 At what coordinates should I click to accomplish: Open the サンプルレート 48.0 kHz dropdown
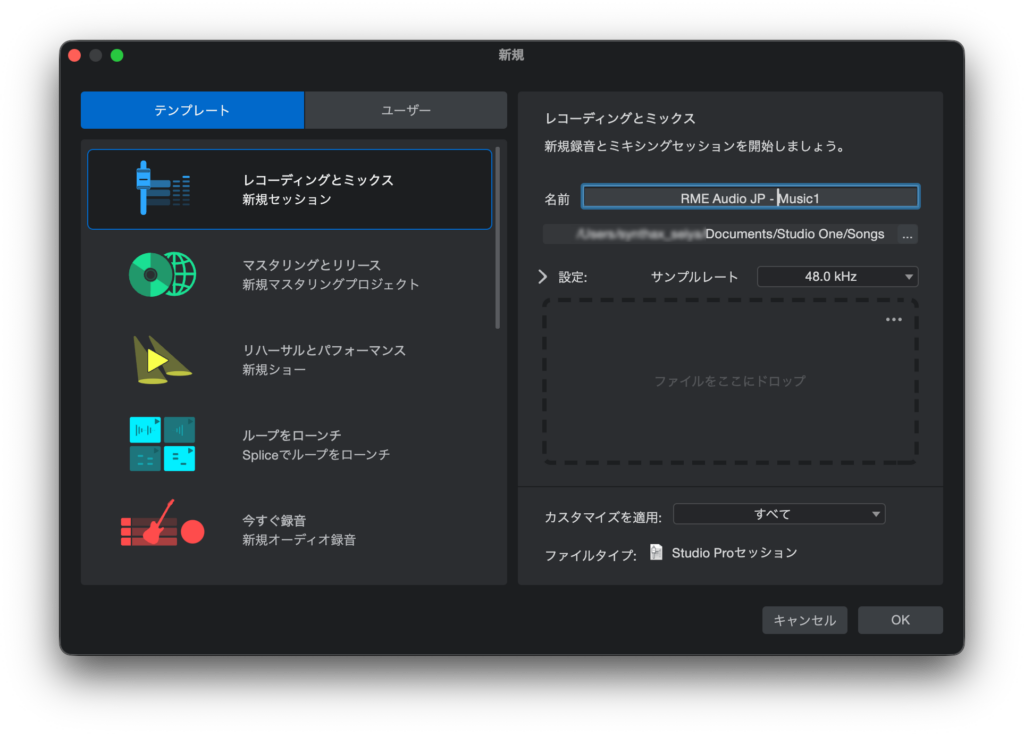pos(837,277)
